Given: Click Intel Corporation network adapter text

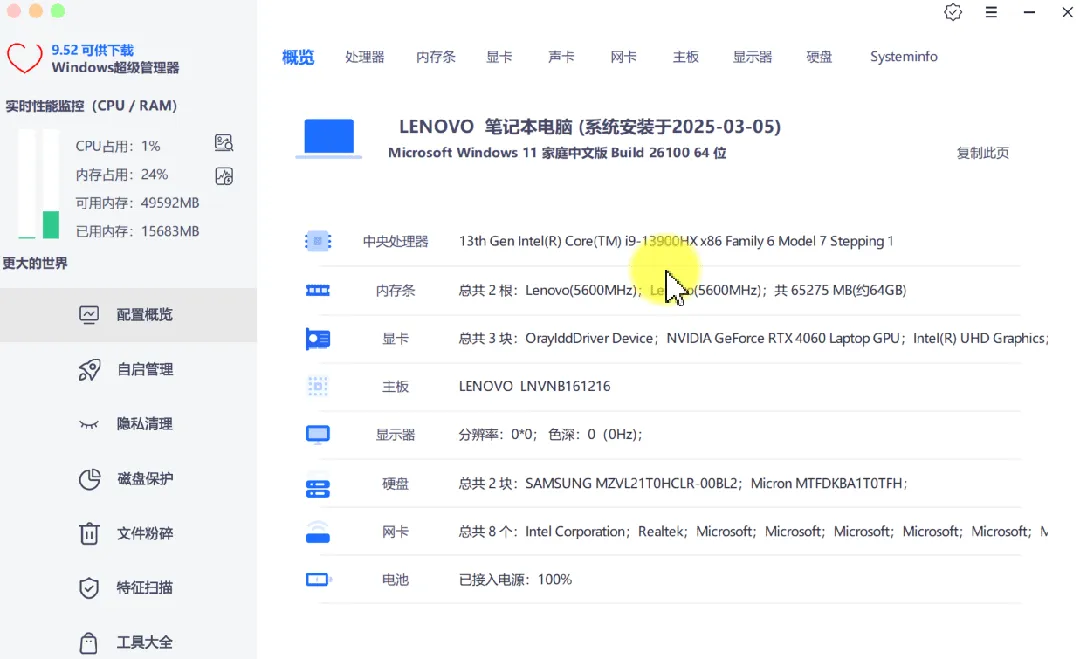Looking at the screenshot, I should pyautogui.click(x=575, y=532).
